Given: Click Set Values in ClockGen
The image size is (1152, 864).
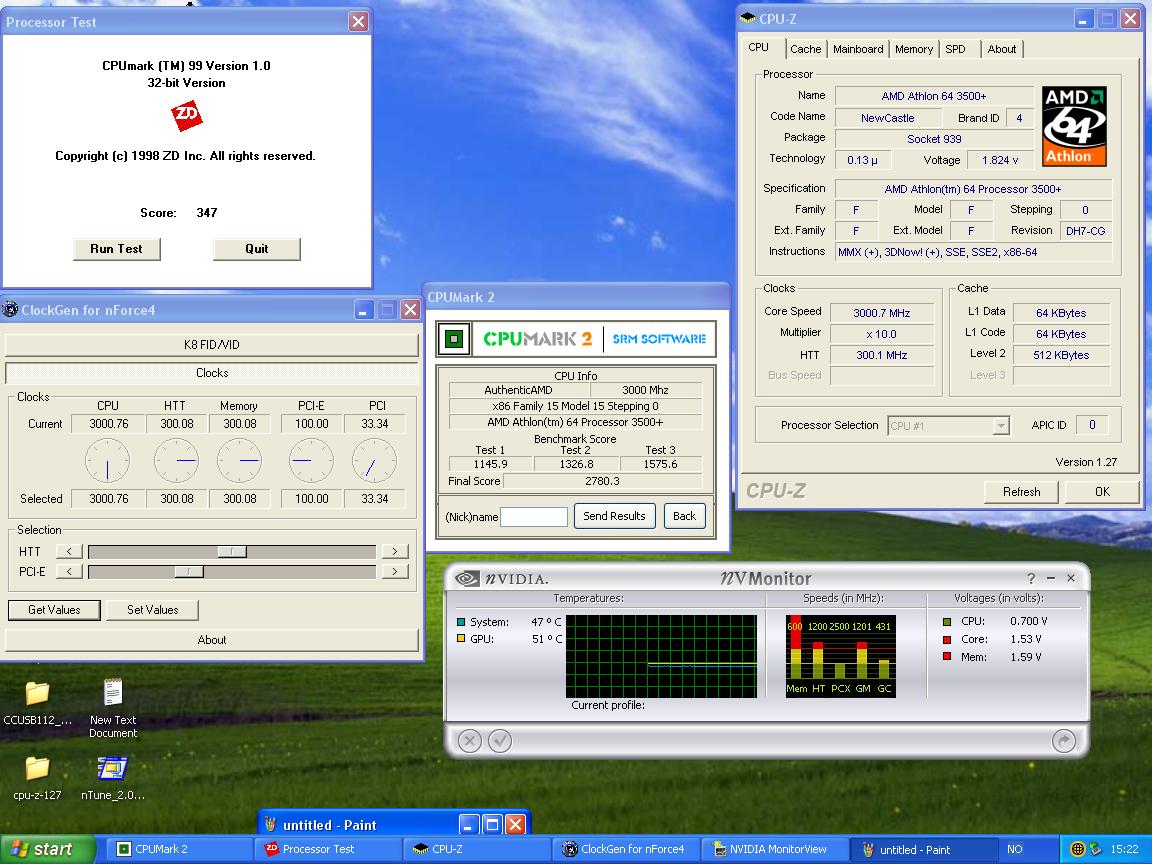Looking at the screenshot, I should point(153,610).
